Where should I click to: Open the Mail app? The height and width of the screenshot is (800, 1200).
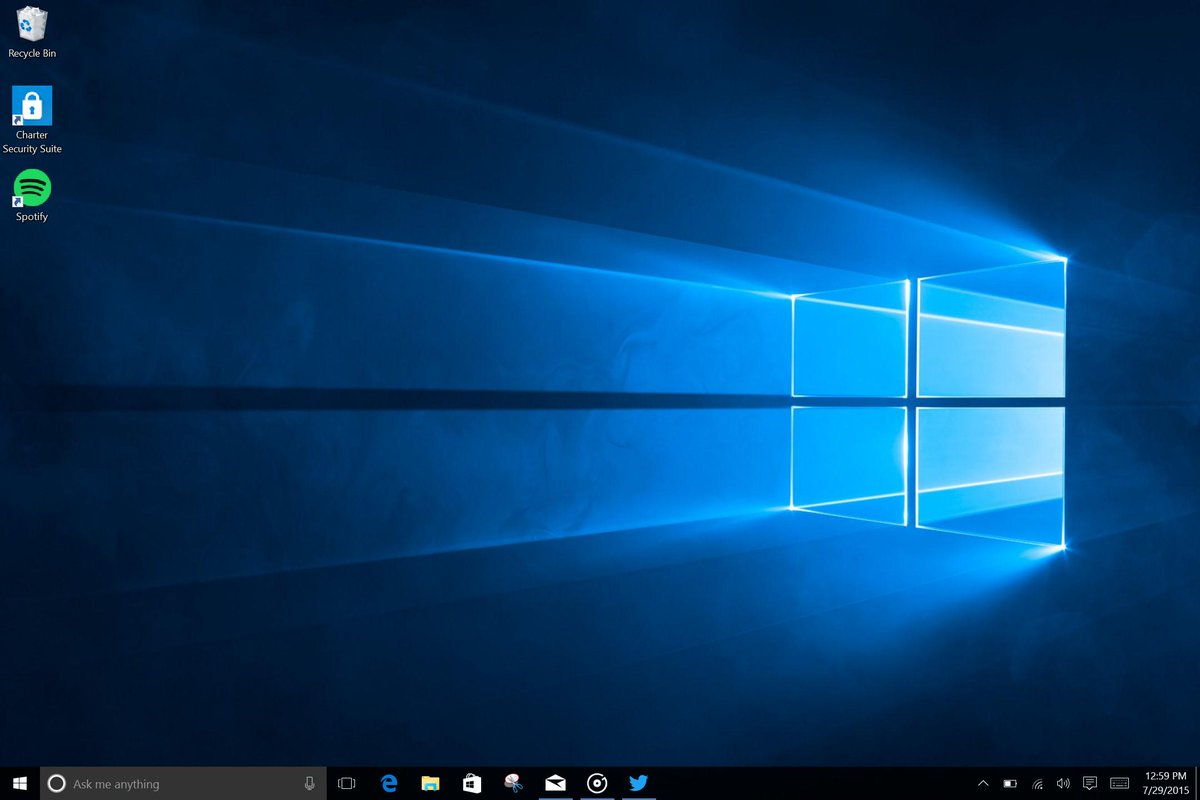pos(555,784)
